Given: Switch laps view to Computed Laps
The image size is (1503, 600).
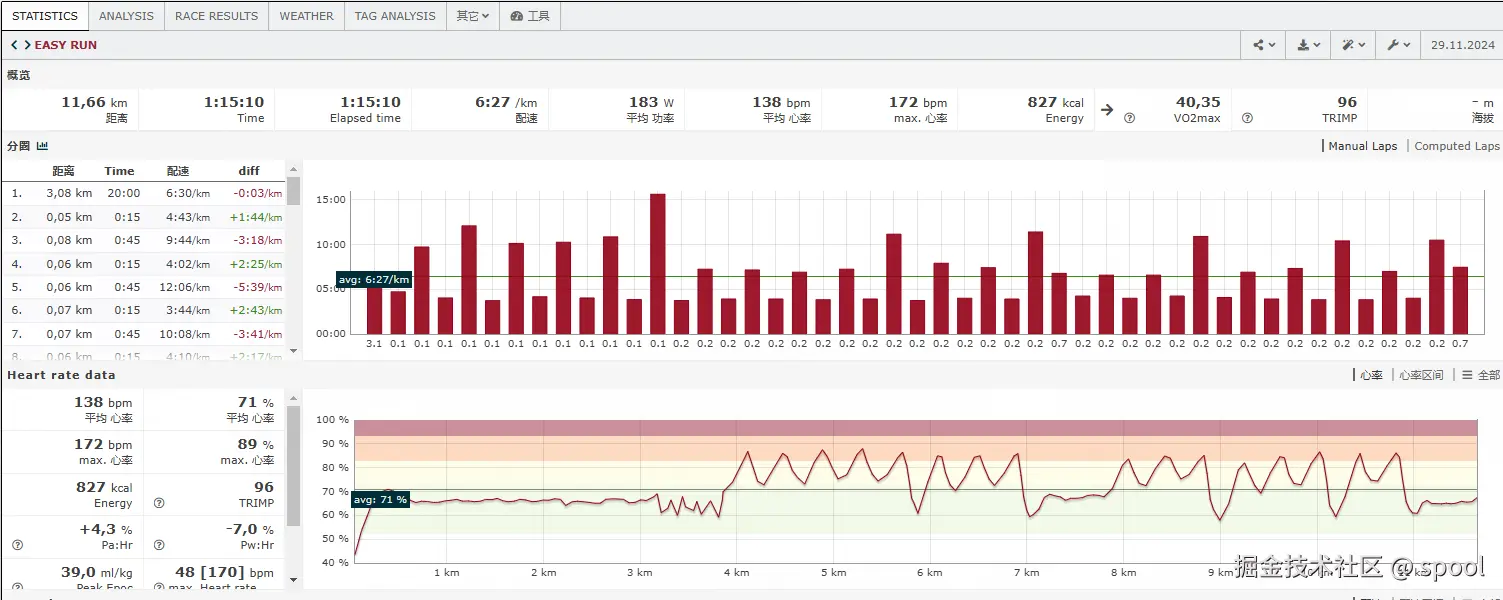Looking at the screenshot, I should [1456, 146].
